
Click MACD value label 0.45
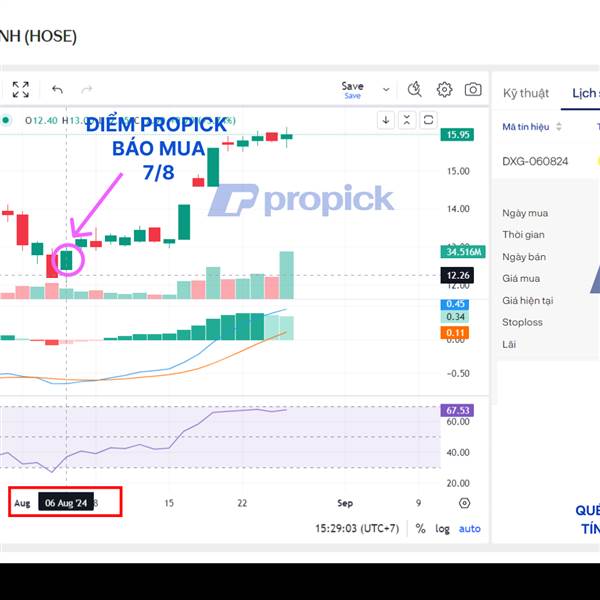455,304
